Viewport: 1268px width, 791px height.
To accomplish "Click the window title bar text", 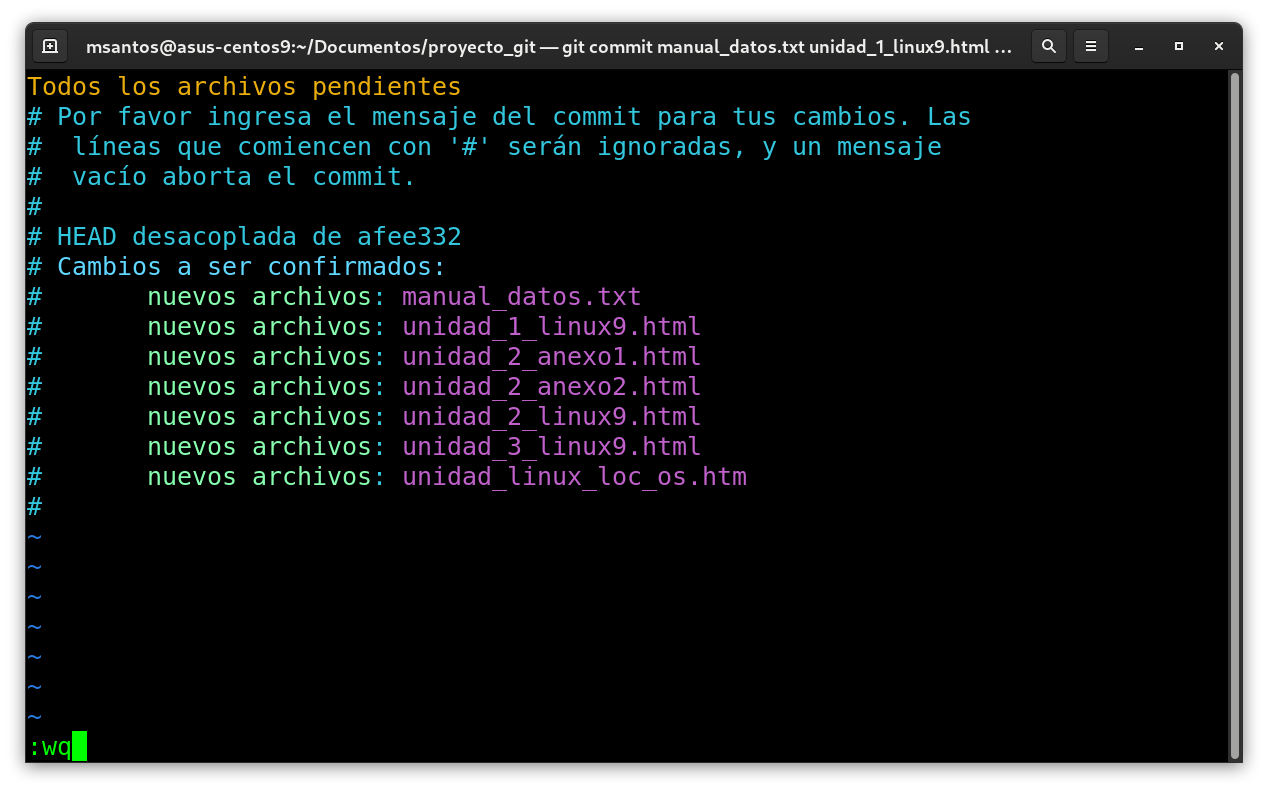I will (x=548, y=46).
